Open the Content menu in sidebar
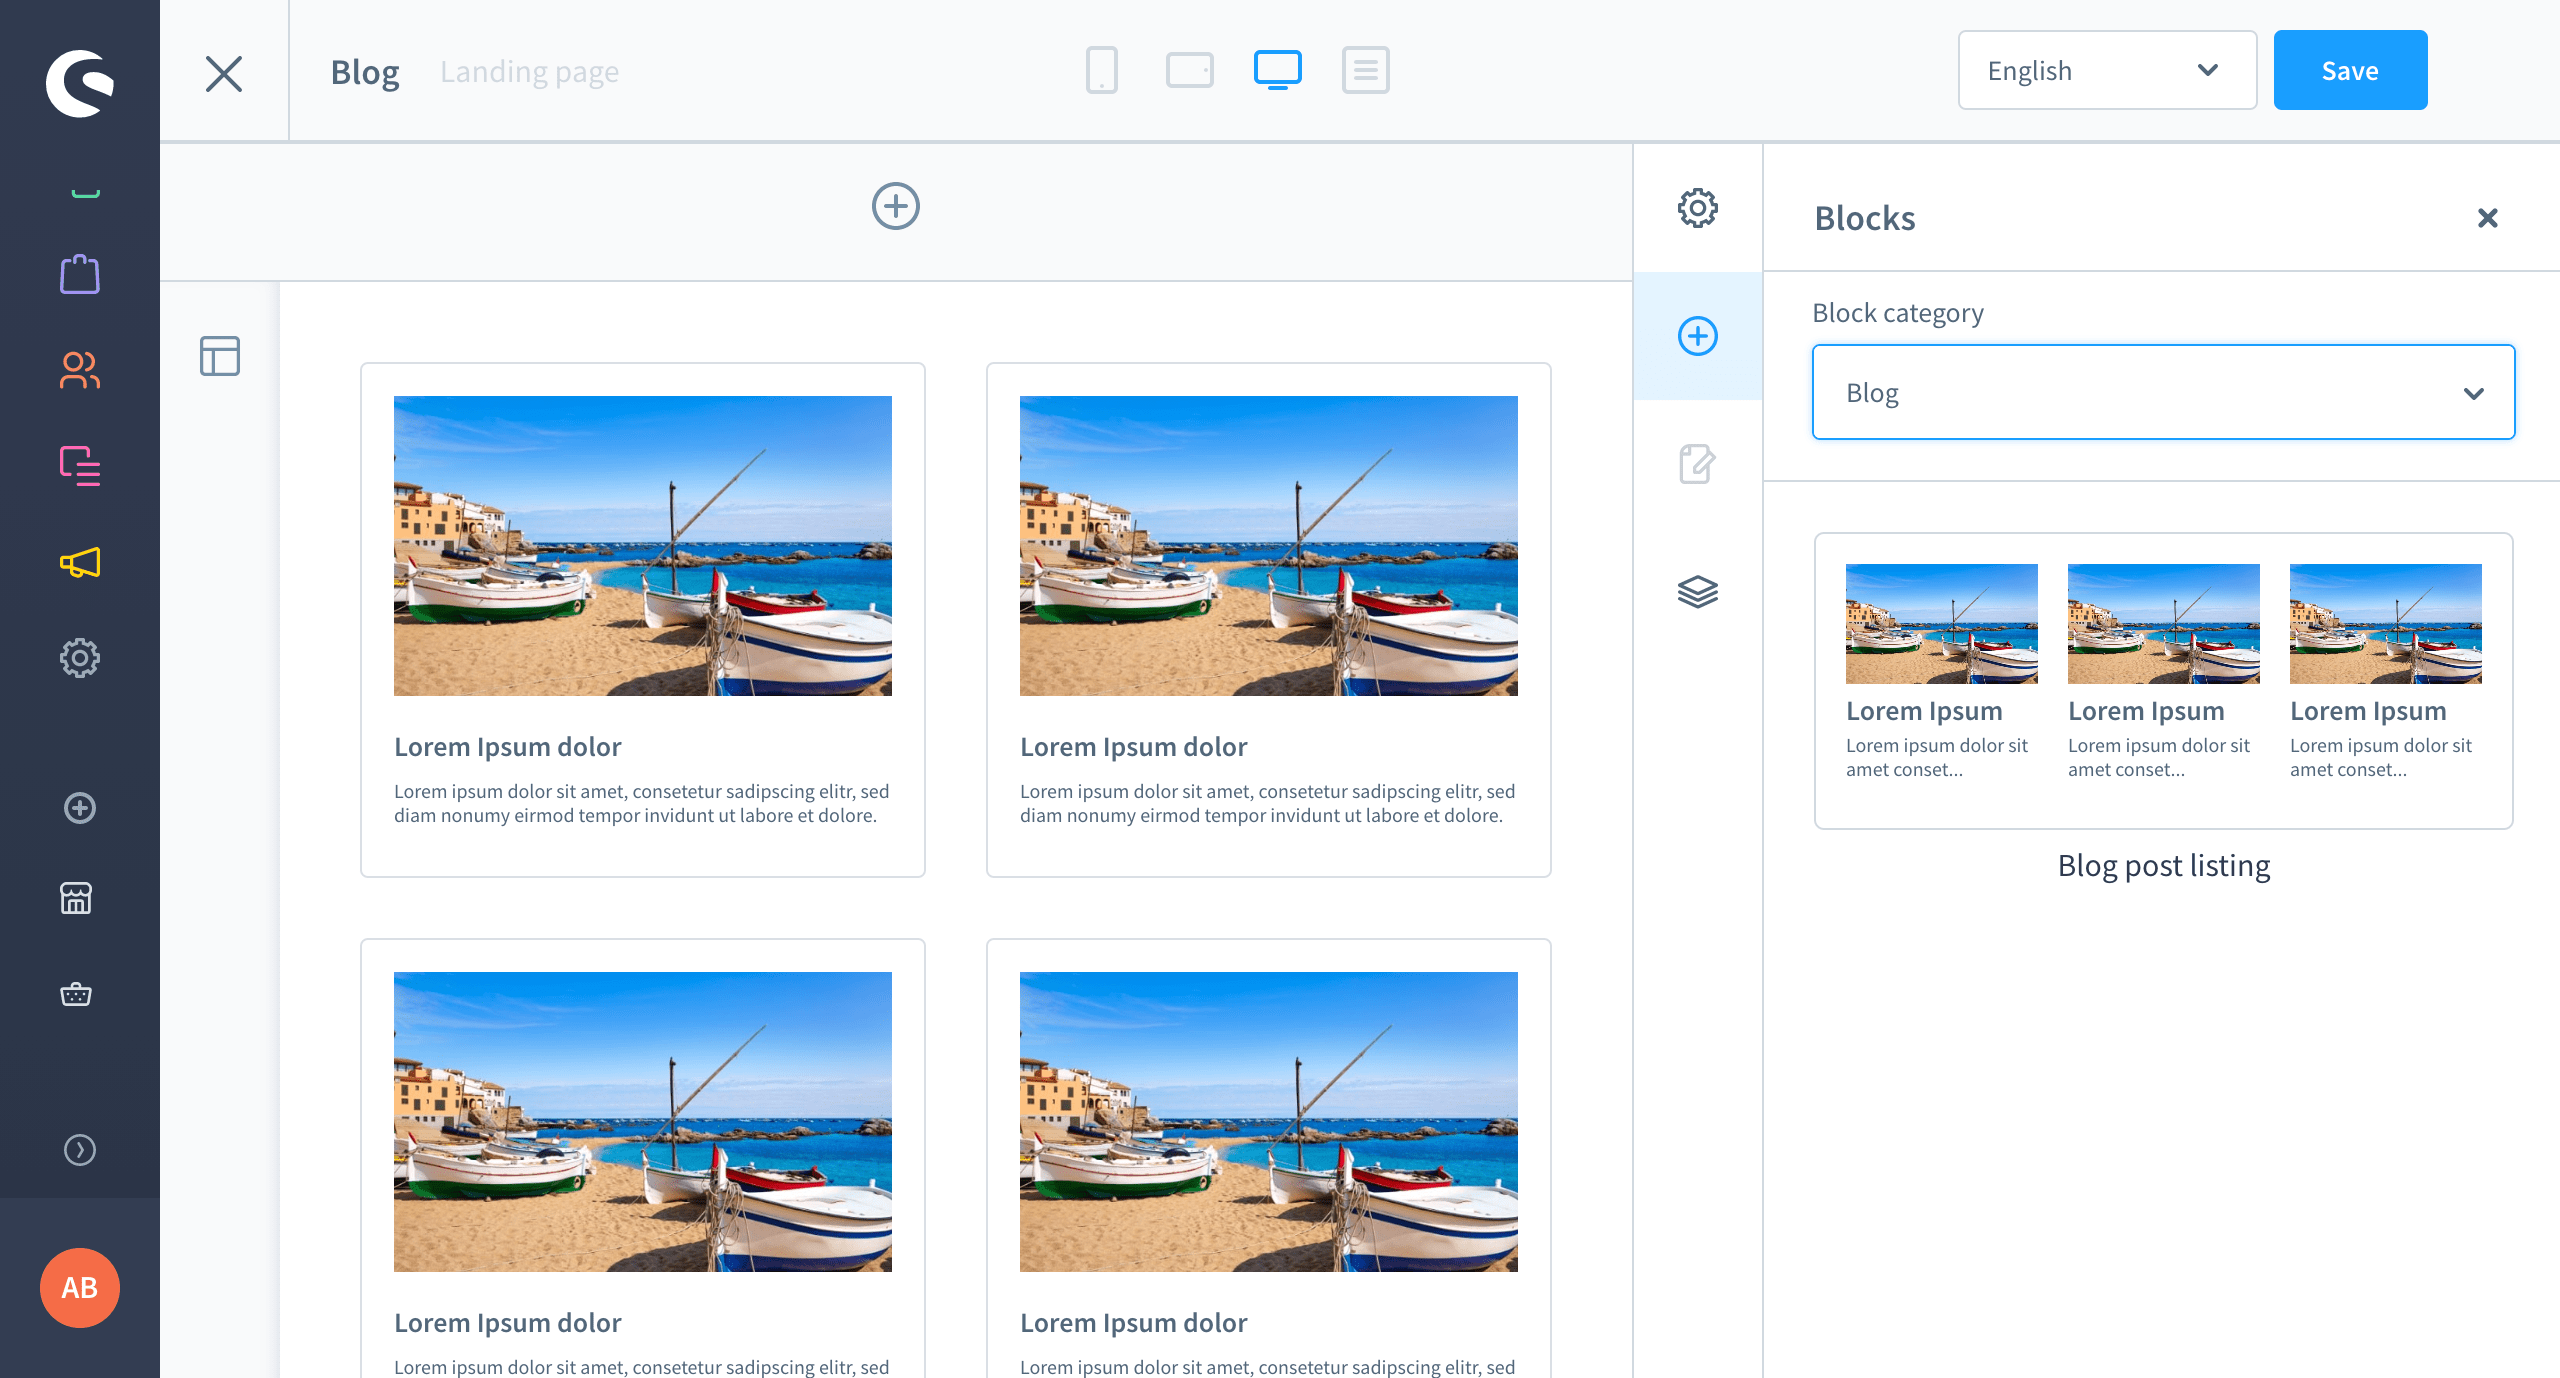Image resolution: width=2560 pixels, height=1378 pixels. pyautogui.click(x=80, y=466)
